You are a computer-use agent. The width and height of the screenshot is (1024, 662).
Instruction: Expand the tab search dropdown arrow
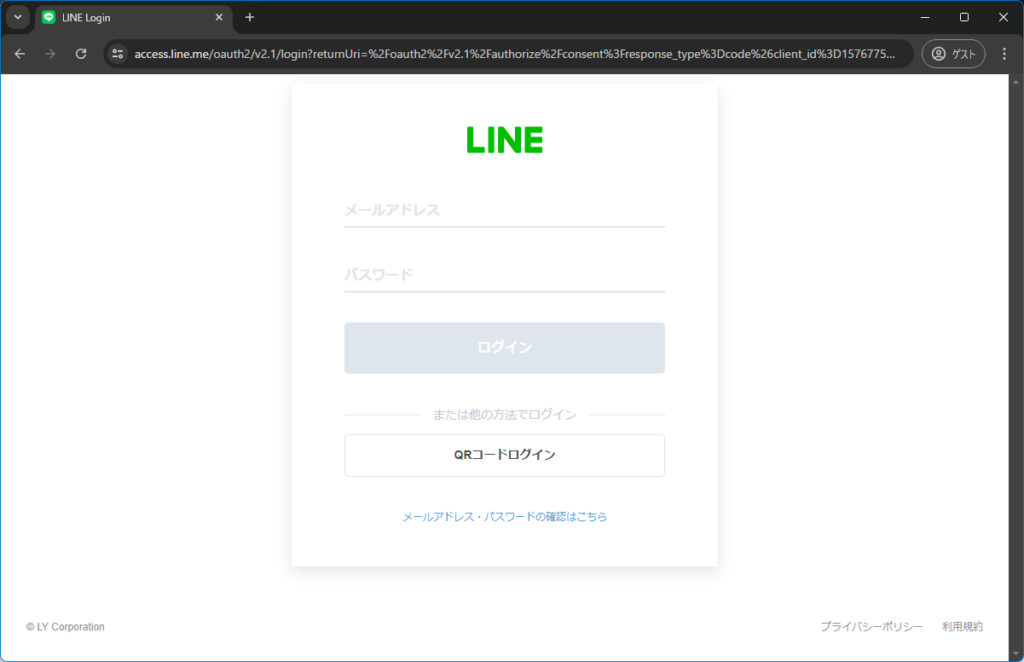18,18
